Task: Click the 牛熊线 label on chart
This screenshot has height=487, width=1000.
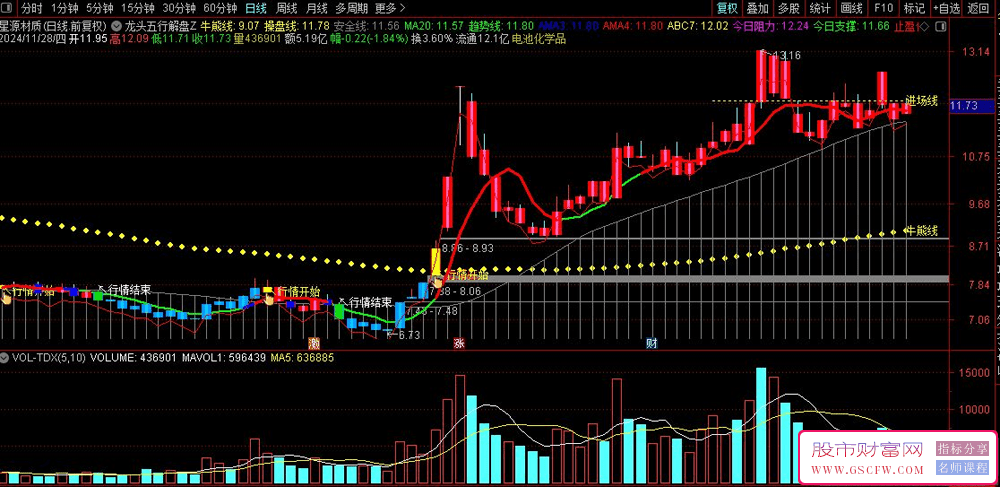Action: (x=922, y=230)
